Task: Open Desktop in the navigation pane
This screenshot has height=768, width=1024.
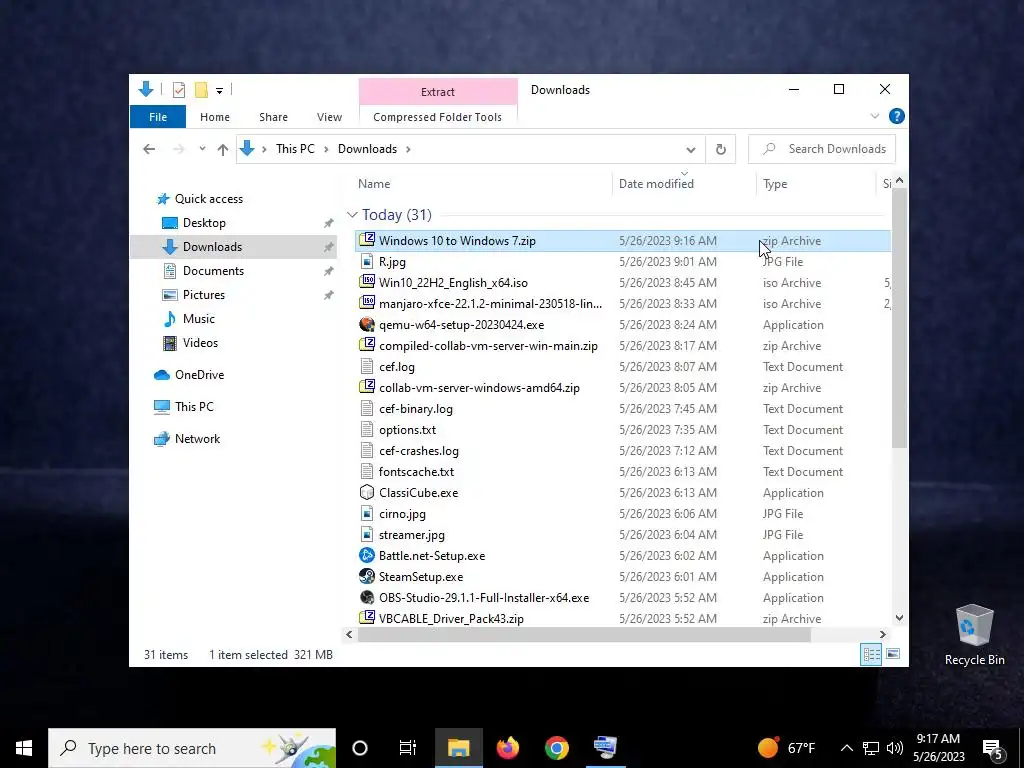Action: click(204, 223)
